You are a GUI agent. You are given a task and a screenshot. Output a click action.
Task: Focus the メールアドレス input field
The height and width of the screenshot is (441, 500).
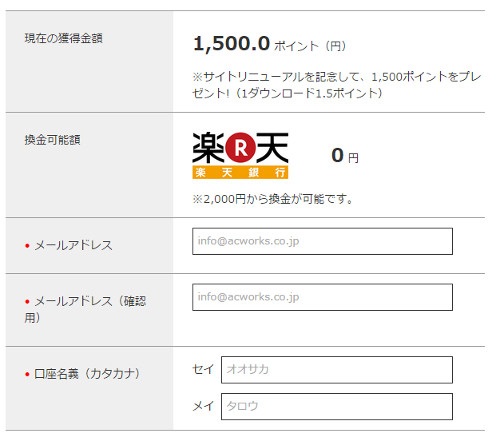pos(322,241)
